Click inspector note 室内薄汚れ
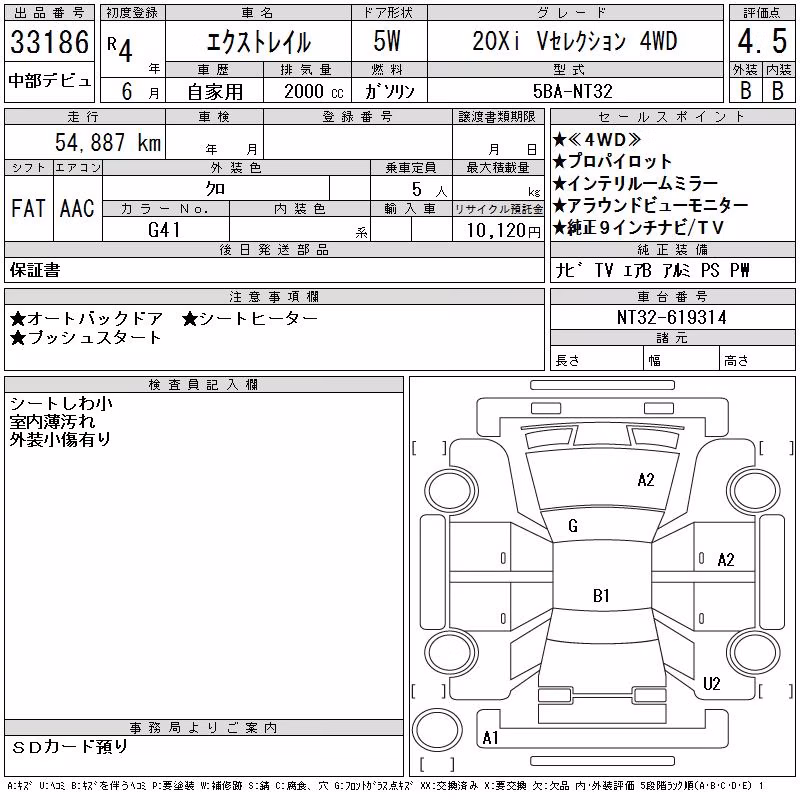Viewport: 800px width, 800px height. pos(52,421)
